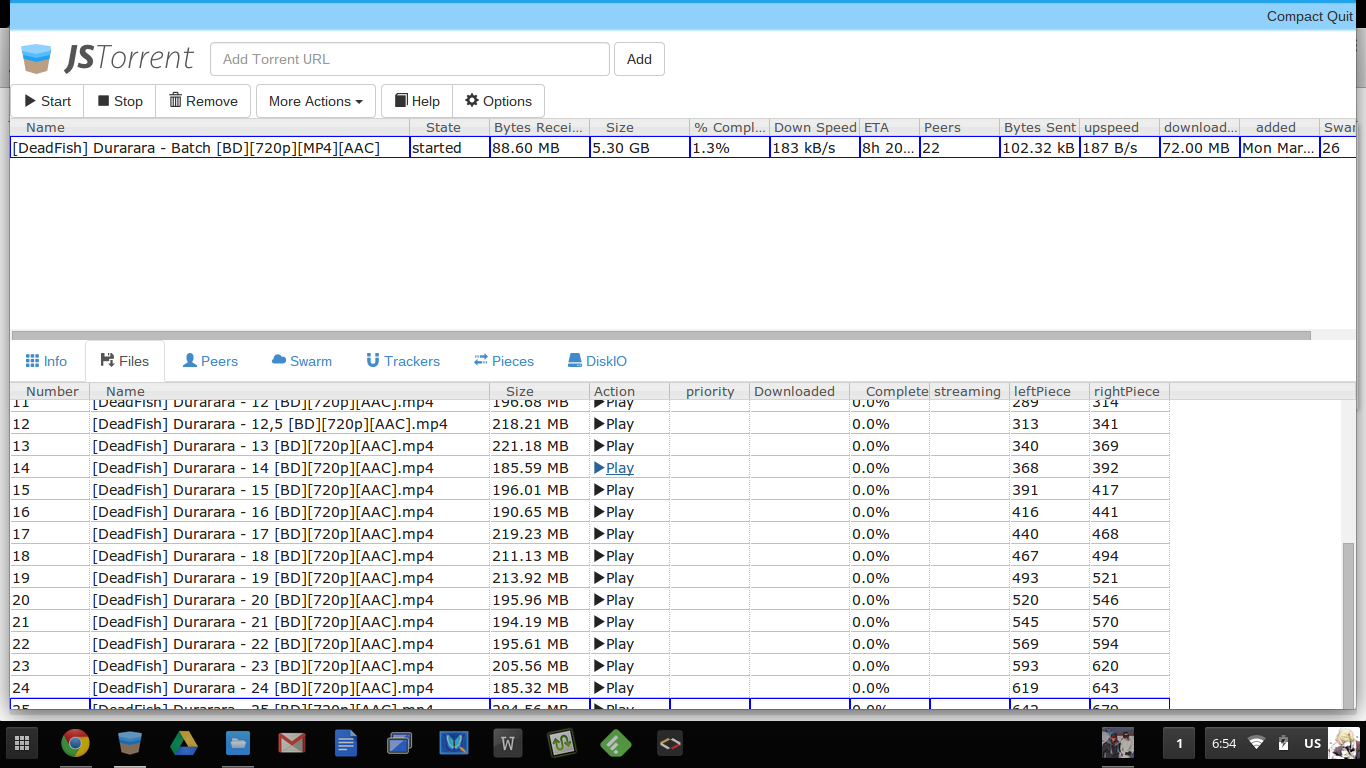Screen dimensions: 1366x768
Task: Open the W writer app on shelf
Action: click(507, 743)
